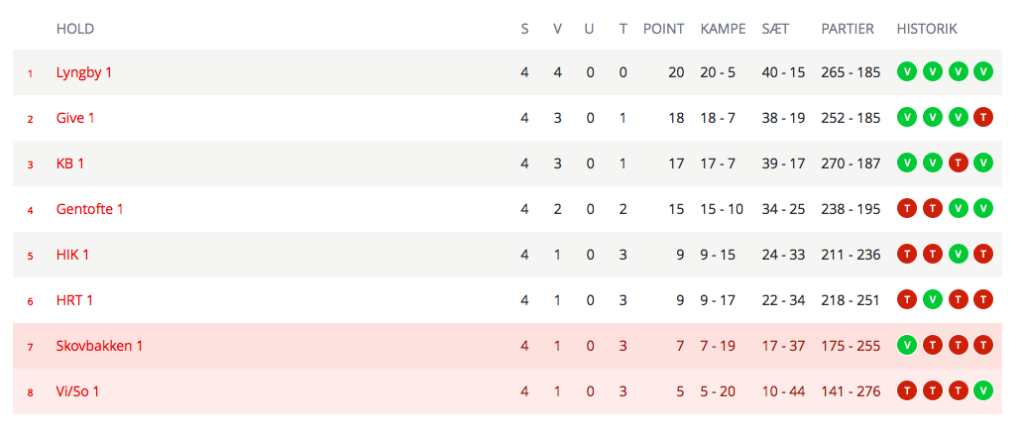1024x434 pixels.
Task: Click the HOLD column header
Action: pyautogui.click(x=75, y=29)
